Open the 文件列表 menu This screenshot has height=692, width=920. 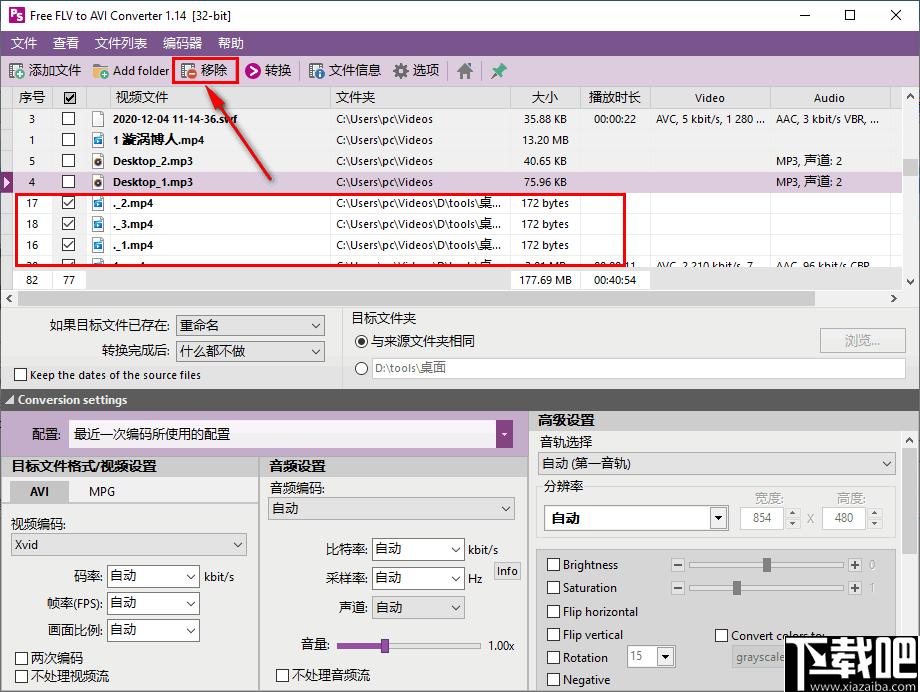click(x=121, y=43)
